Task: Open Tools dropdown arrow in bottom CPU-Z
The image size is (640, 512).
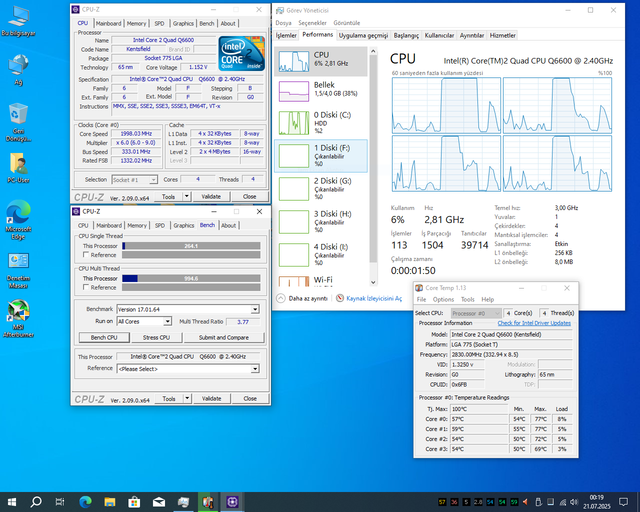Action: click(x=187, y=398)
